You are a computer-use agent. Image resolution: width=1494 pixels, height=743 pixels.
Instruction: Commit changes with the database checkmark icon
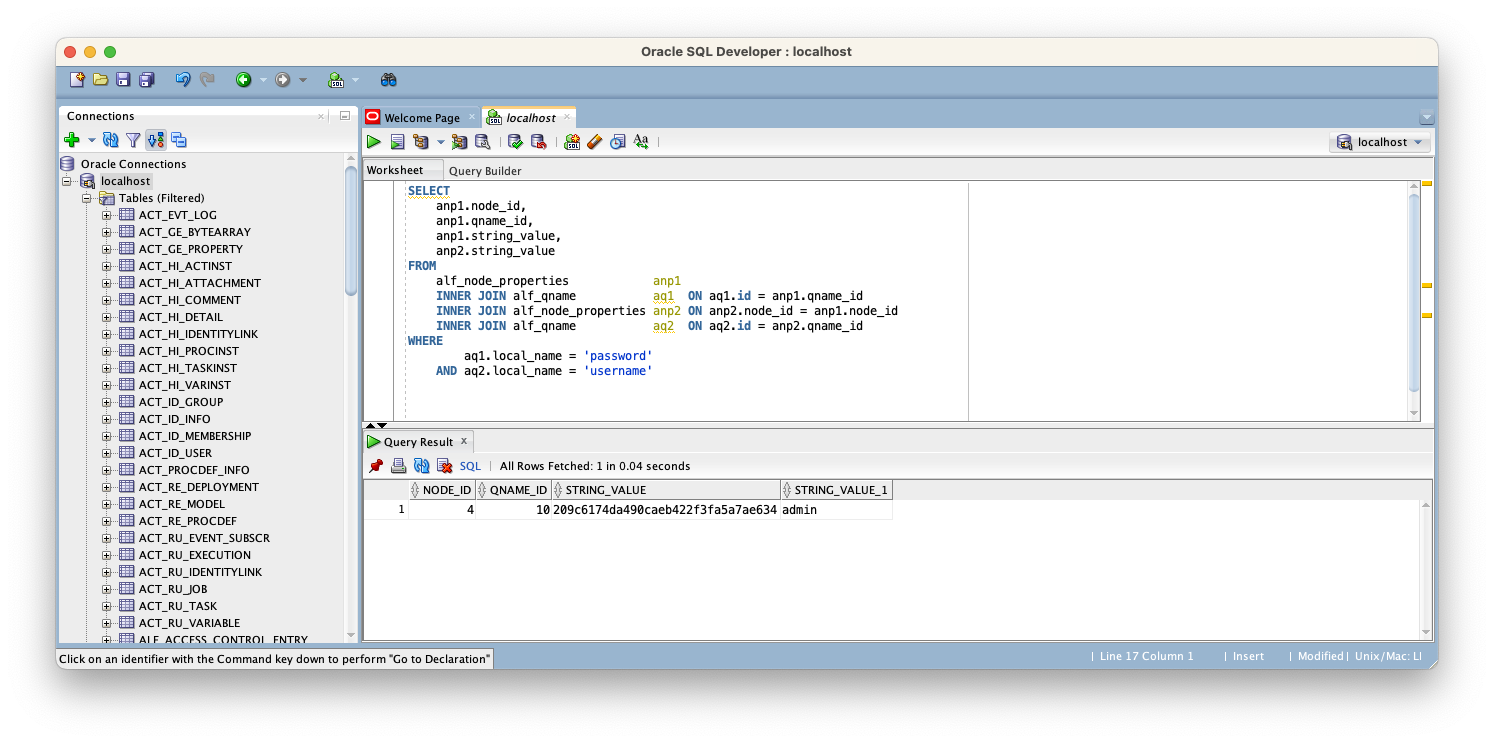pos(515,142)
